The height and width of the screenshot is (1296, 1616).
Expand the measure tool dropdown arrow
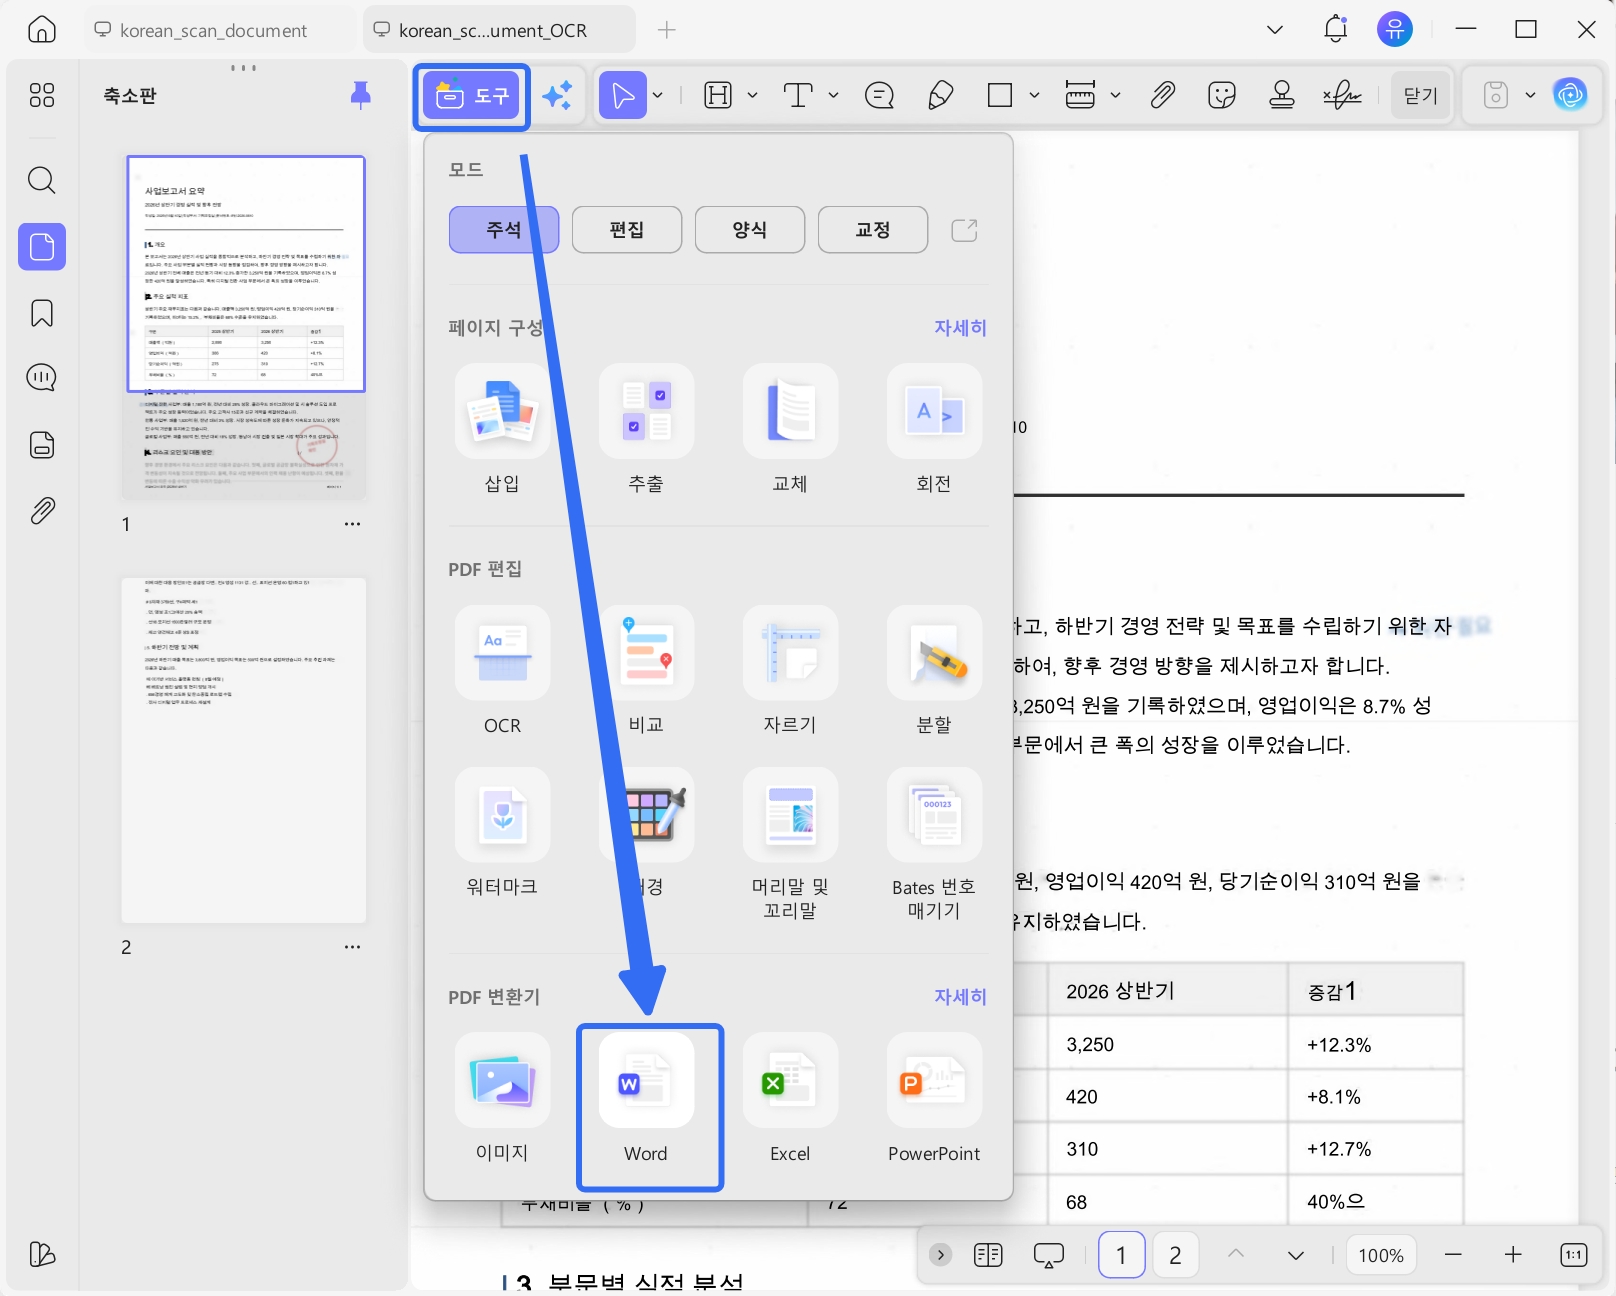1116,96
